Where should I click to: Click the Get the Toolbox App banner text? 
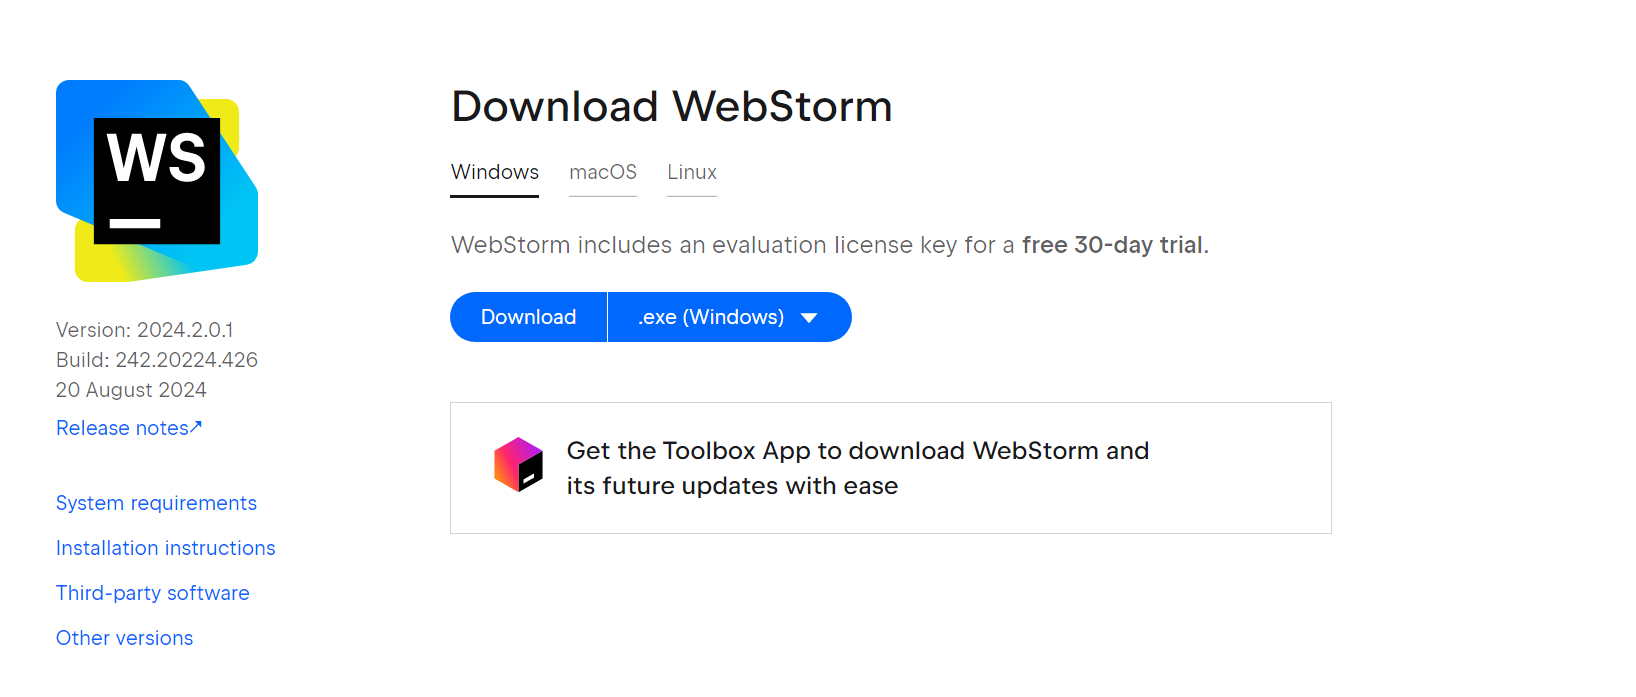(x=858, y=468)
